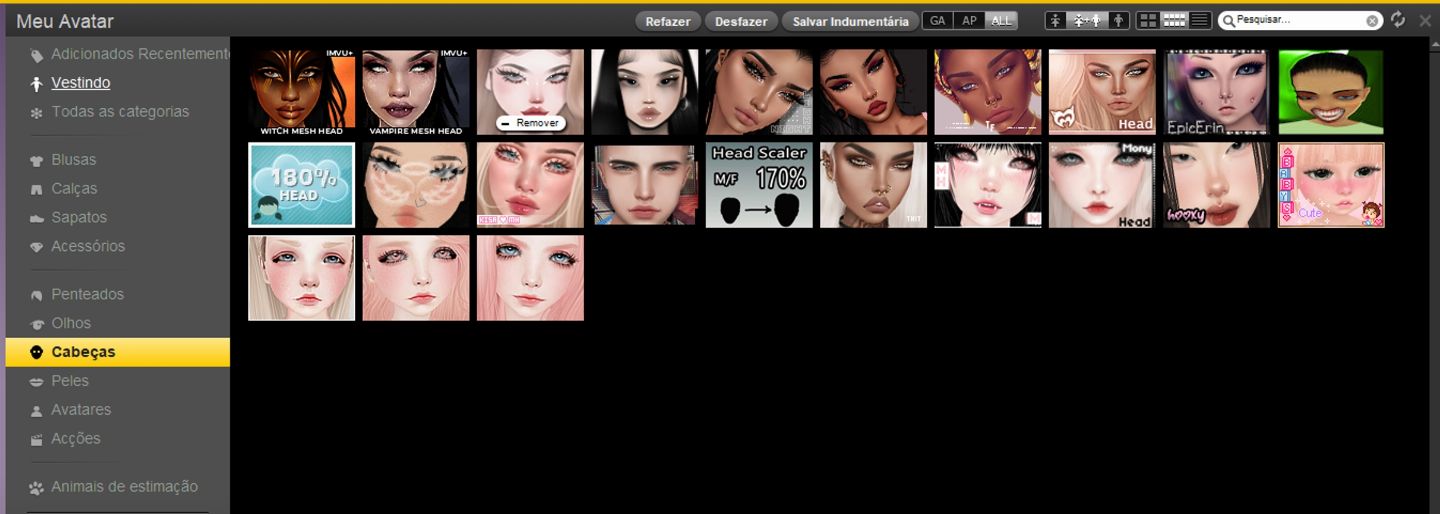Image resolution: width=1440 pixels, height=514 pixels.
Task: Clear the search field text
Action: (1373, 20)
